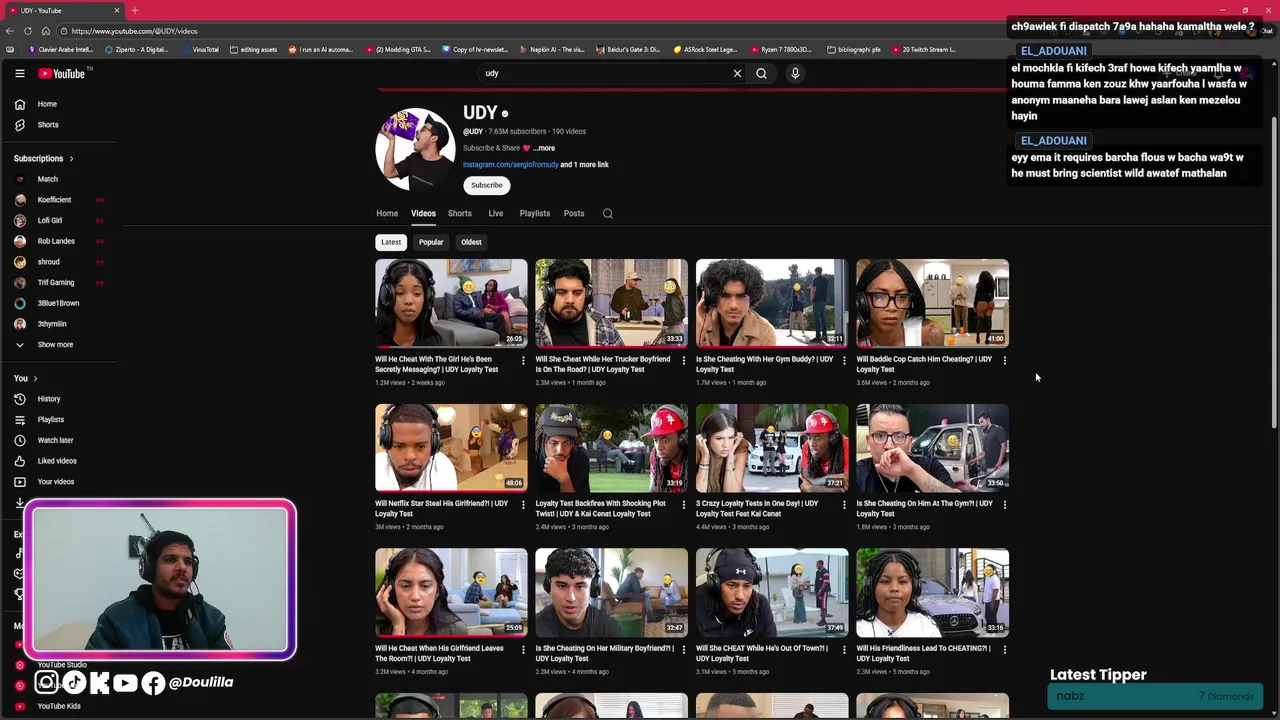Select the Oldest sort chip
This screenshot has height=720, width=1280.
471,242
